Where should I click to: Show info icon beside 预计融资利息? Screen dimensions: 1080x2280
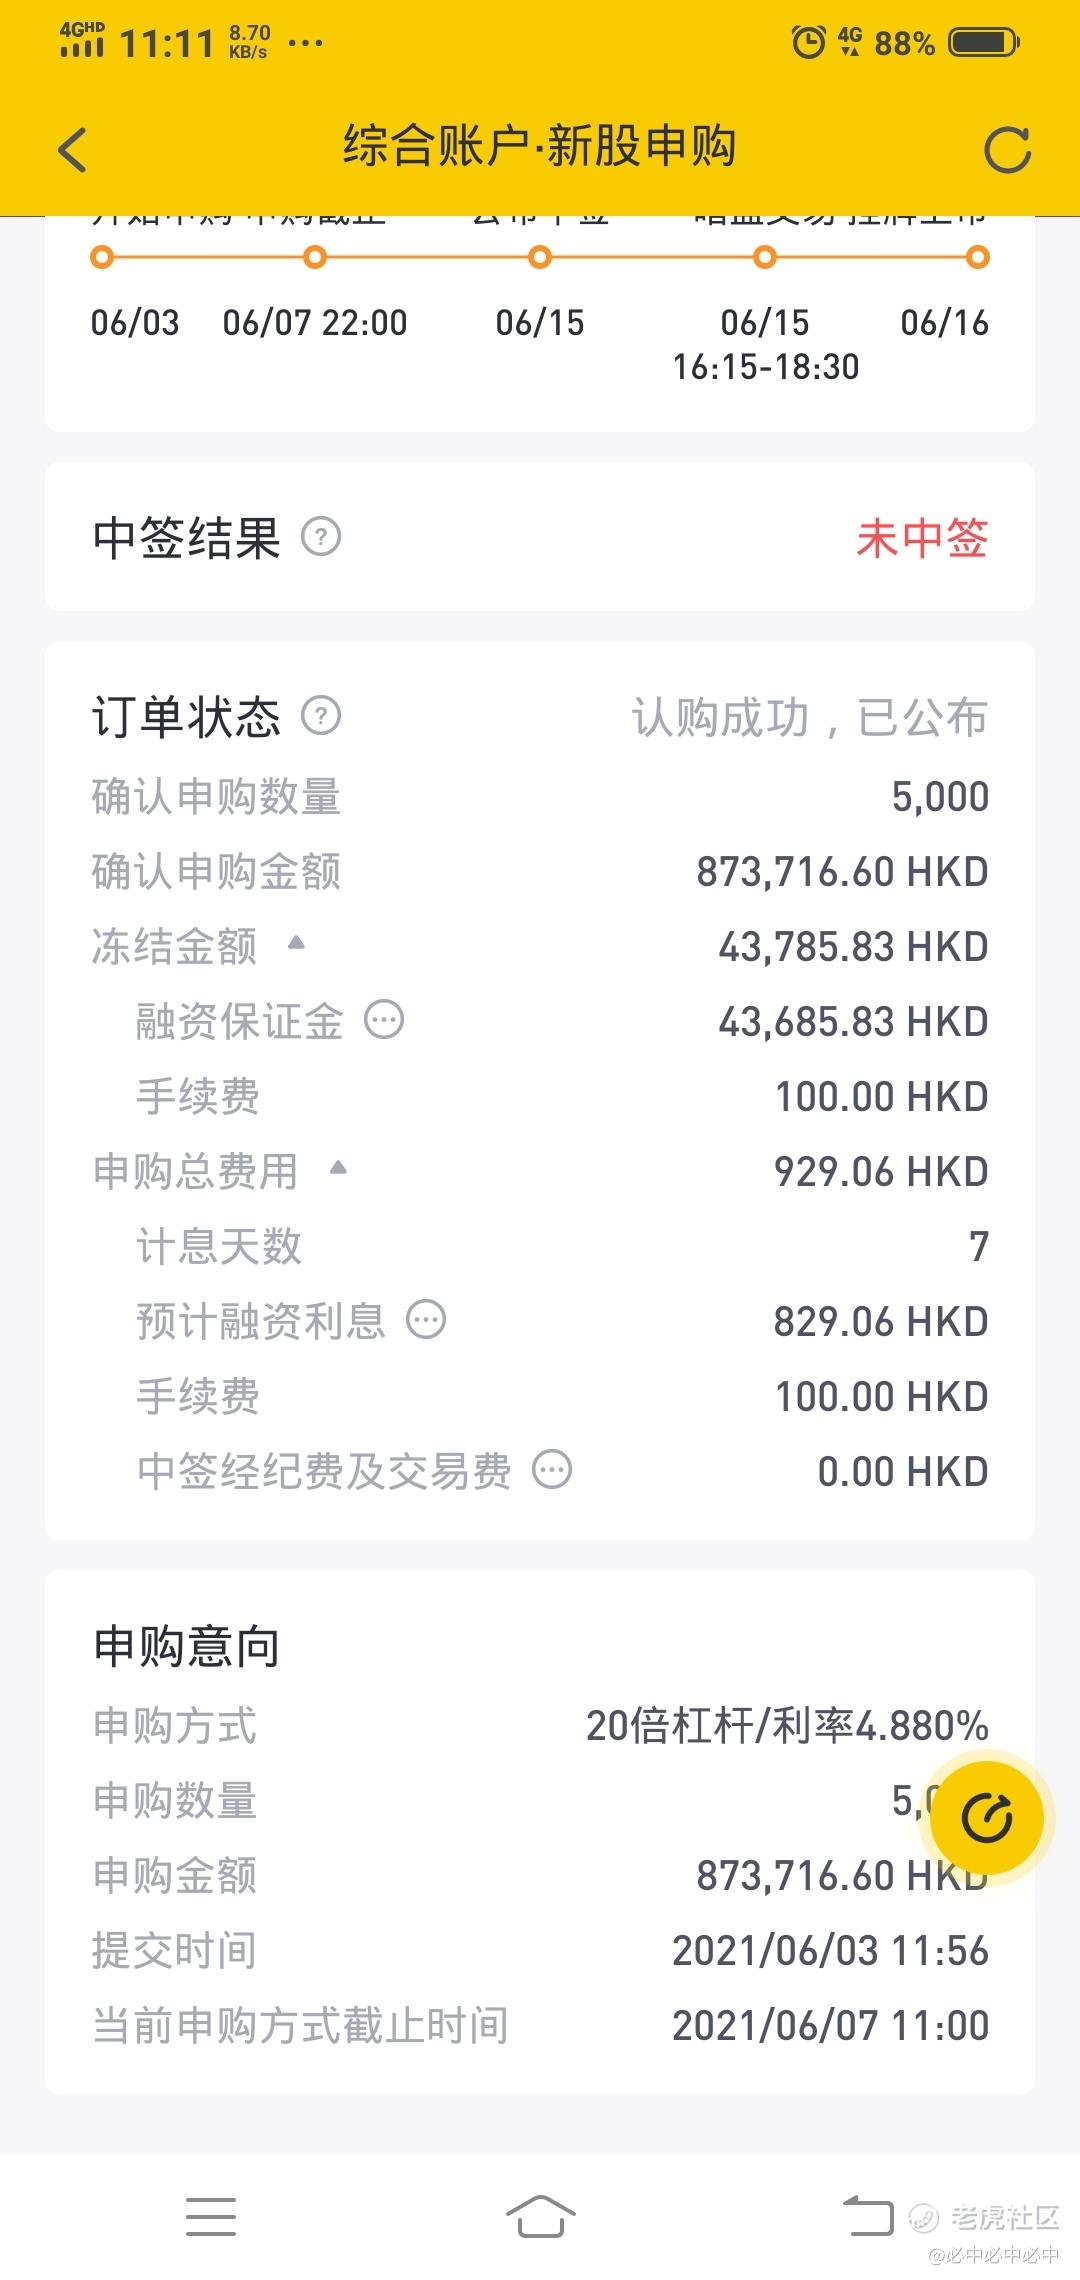426,1320
